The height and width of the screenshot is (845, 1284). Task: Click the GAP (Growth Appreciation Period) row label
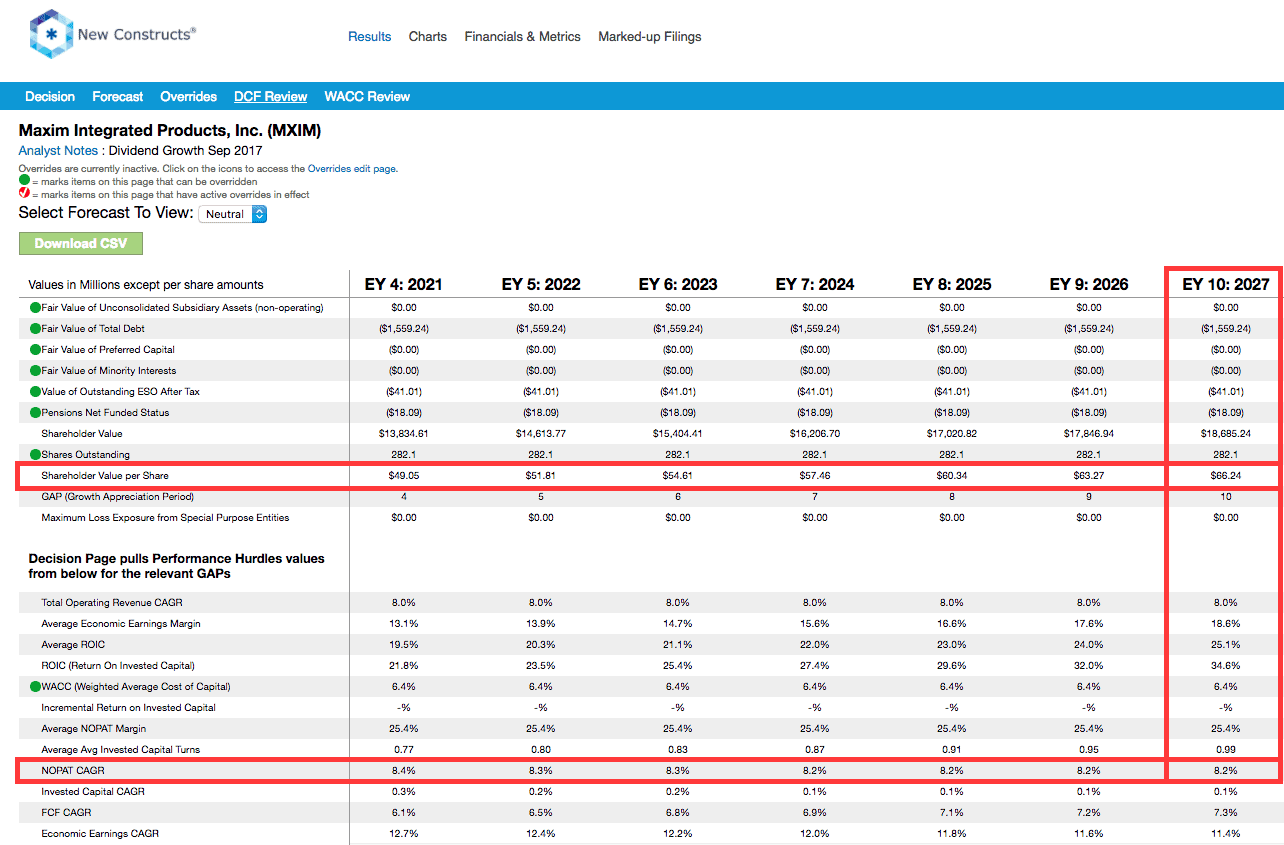tap(117, 496)
